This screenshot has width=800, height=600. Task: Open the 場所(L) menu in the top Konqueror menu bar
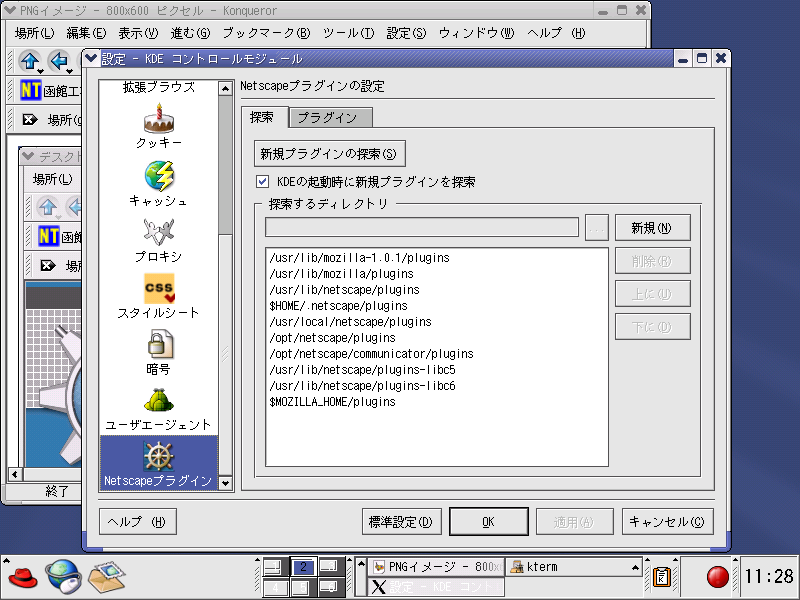(x=34, y=33)
